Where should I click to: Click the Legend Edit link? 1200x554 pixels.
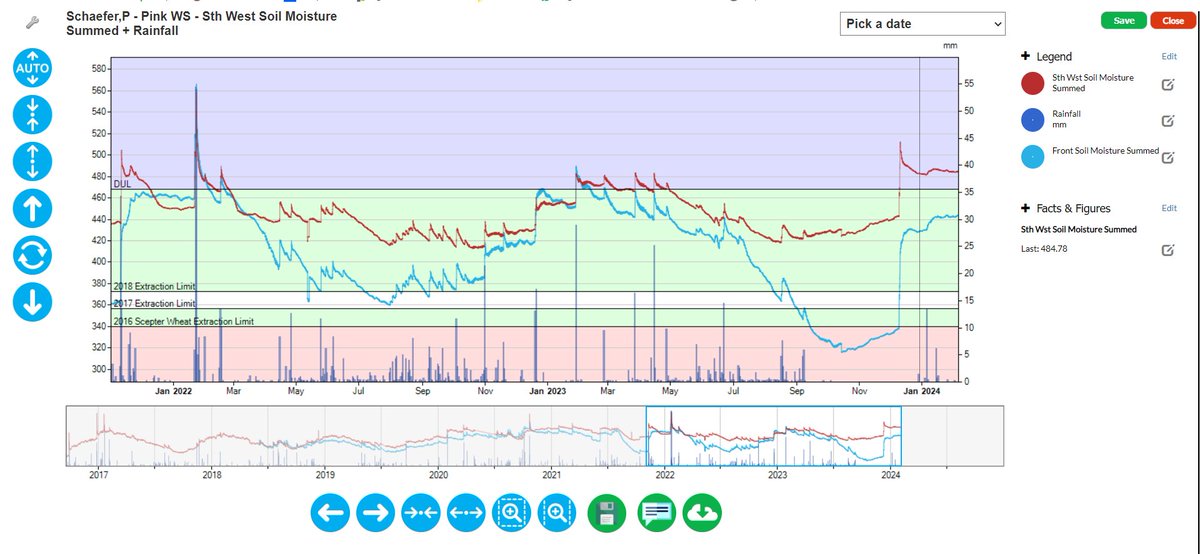click(x=1169, y=57)
